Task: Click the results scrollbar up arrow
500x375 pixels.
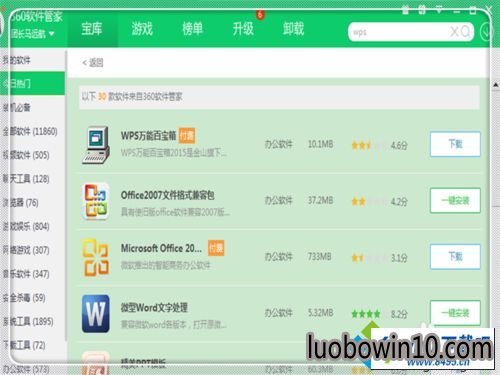Action: tap(496, 85)
